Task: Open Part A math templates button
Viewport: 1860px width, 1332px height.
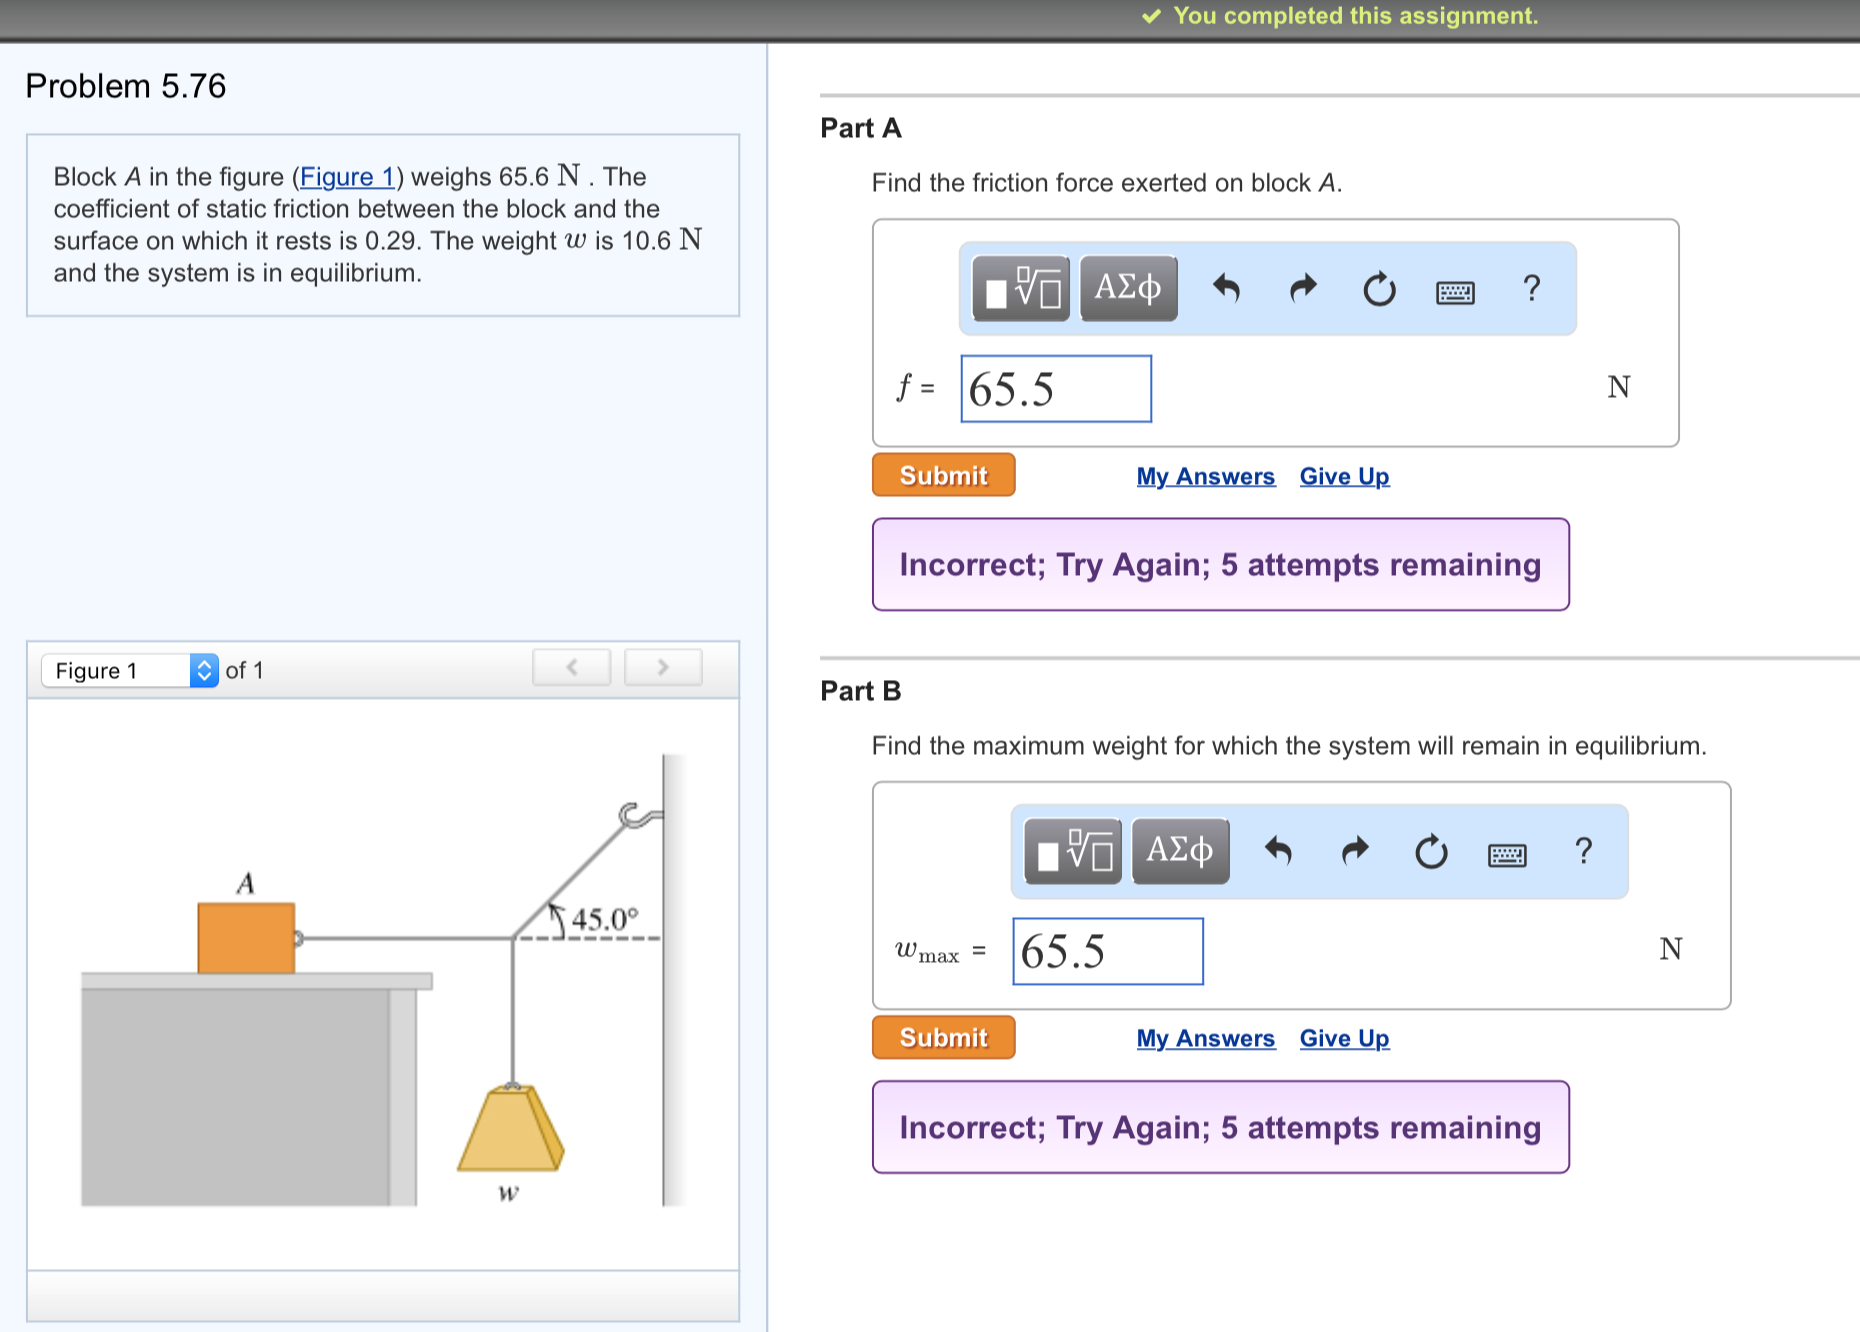Action: [x=1021, y=288]
